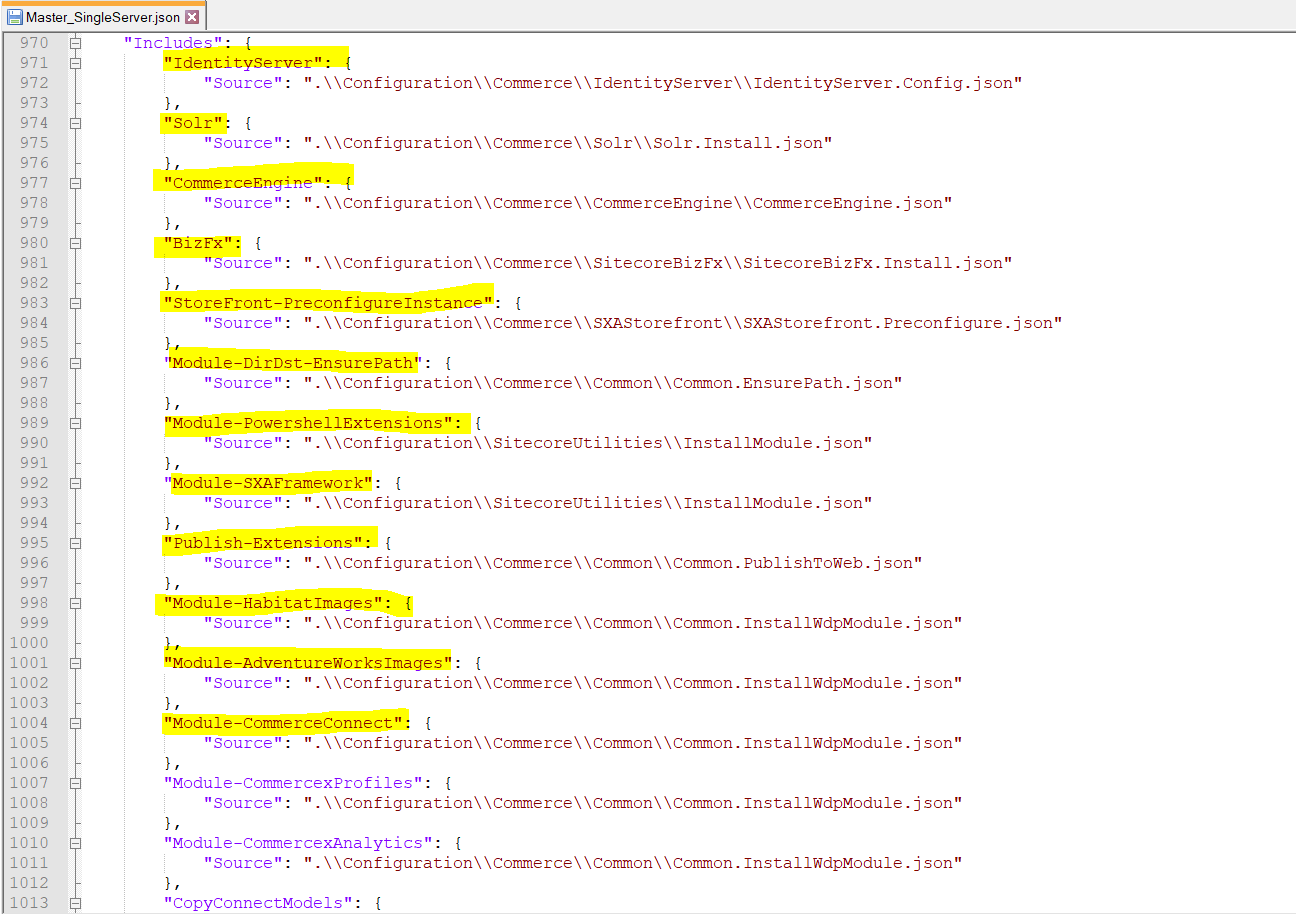The height and width of the screenshot is (914, 1296).
Task: Click the save icon on file tab
Action: click(x=15, y=17)
